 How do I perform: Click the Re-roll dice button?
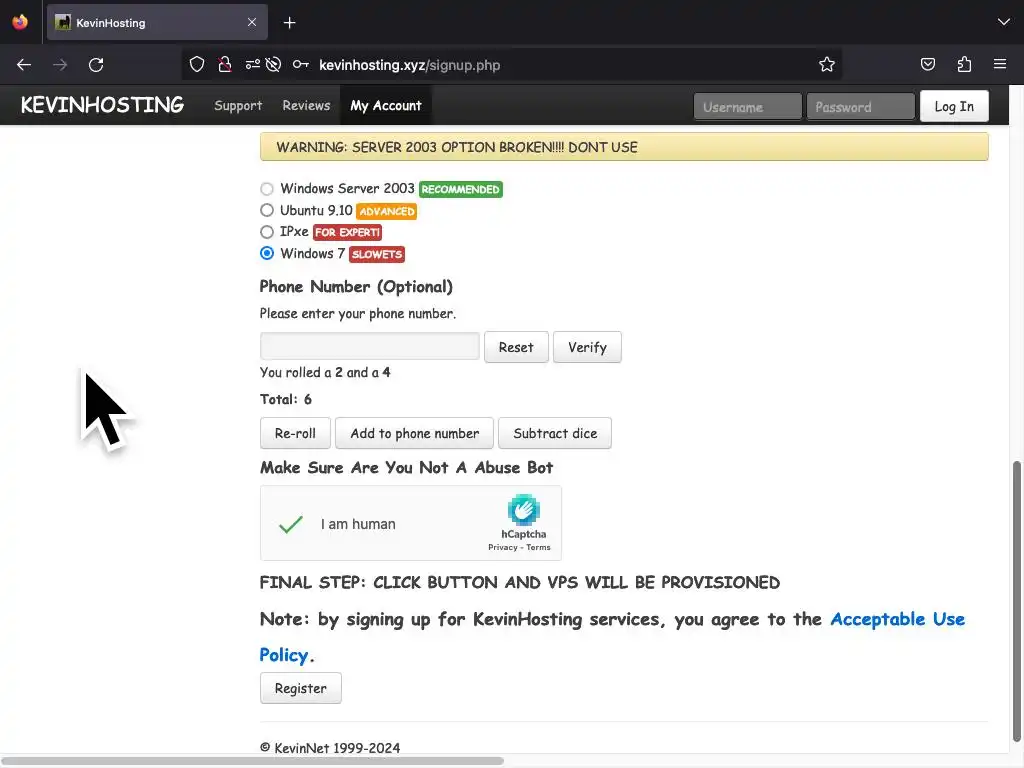(295, 433)
